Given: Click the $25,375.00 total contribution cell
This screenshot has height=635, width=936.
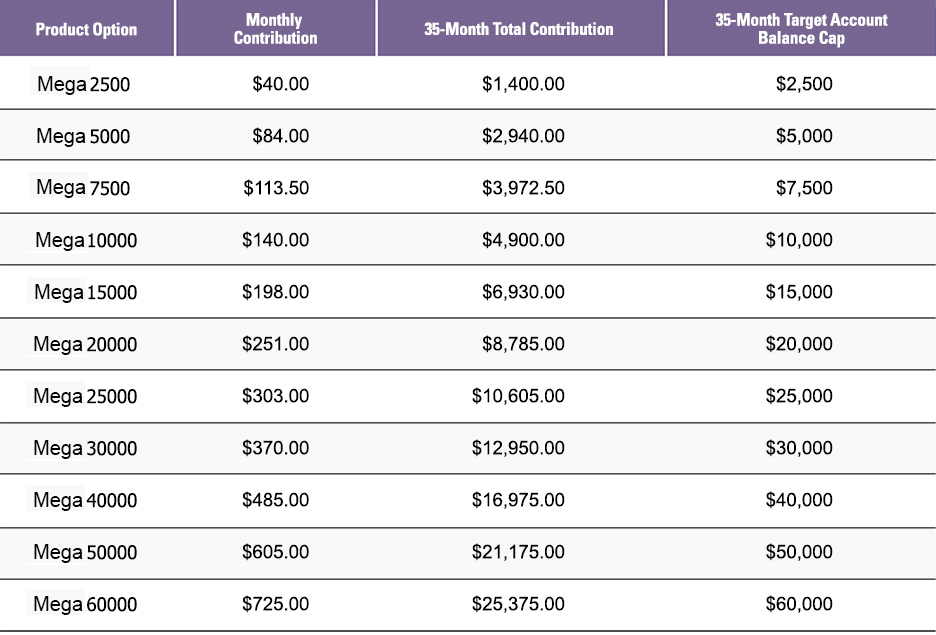Looking at the screenshot, I should [518, 603].
